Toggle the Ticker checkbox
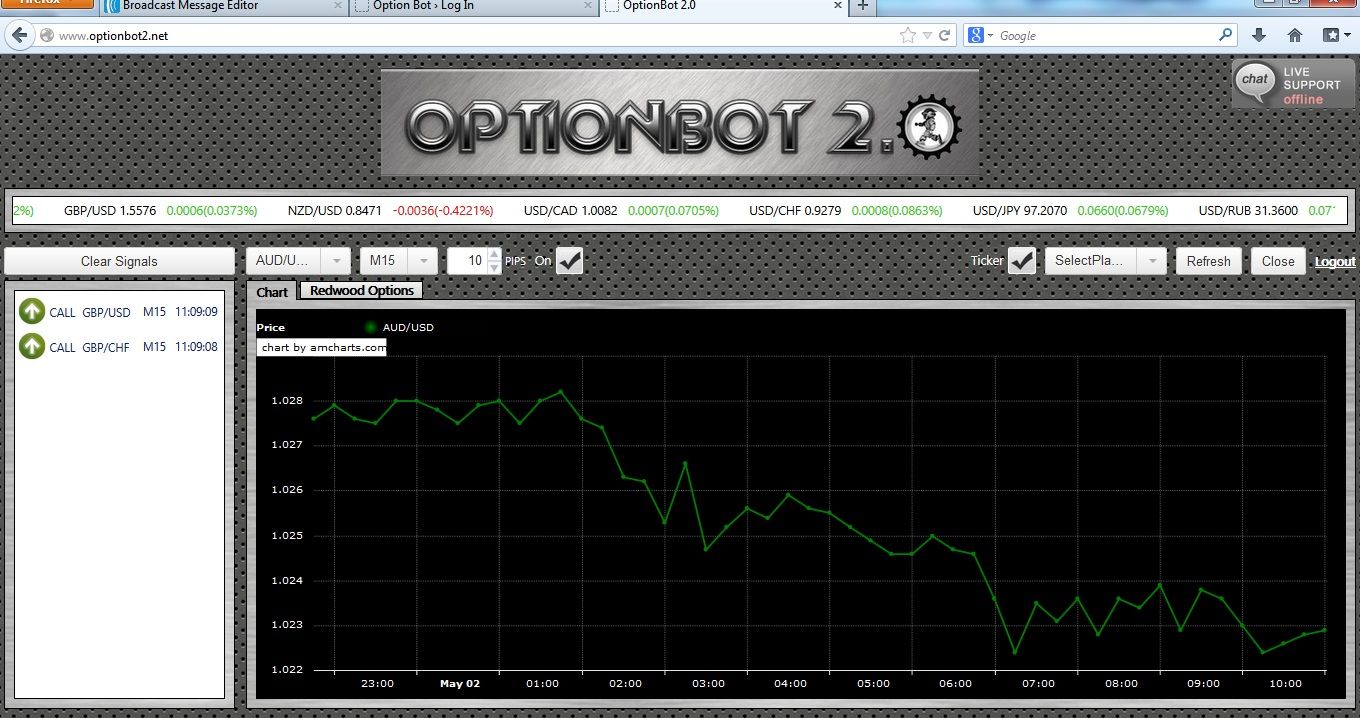Image resolution: width=1360 pixels, height=718 pixels. (x=1022, y=261)
